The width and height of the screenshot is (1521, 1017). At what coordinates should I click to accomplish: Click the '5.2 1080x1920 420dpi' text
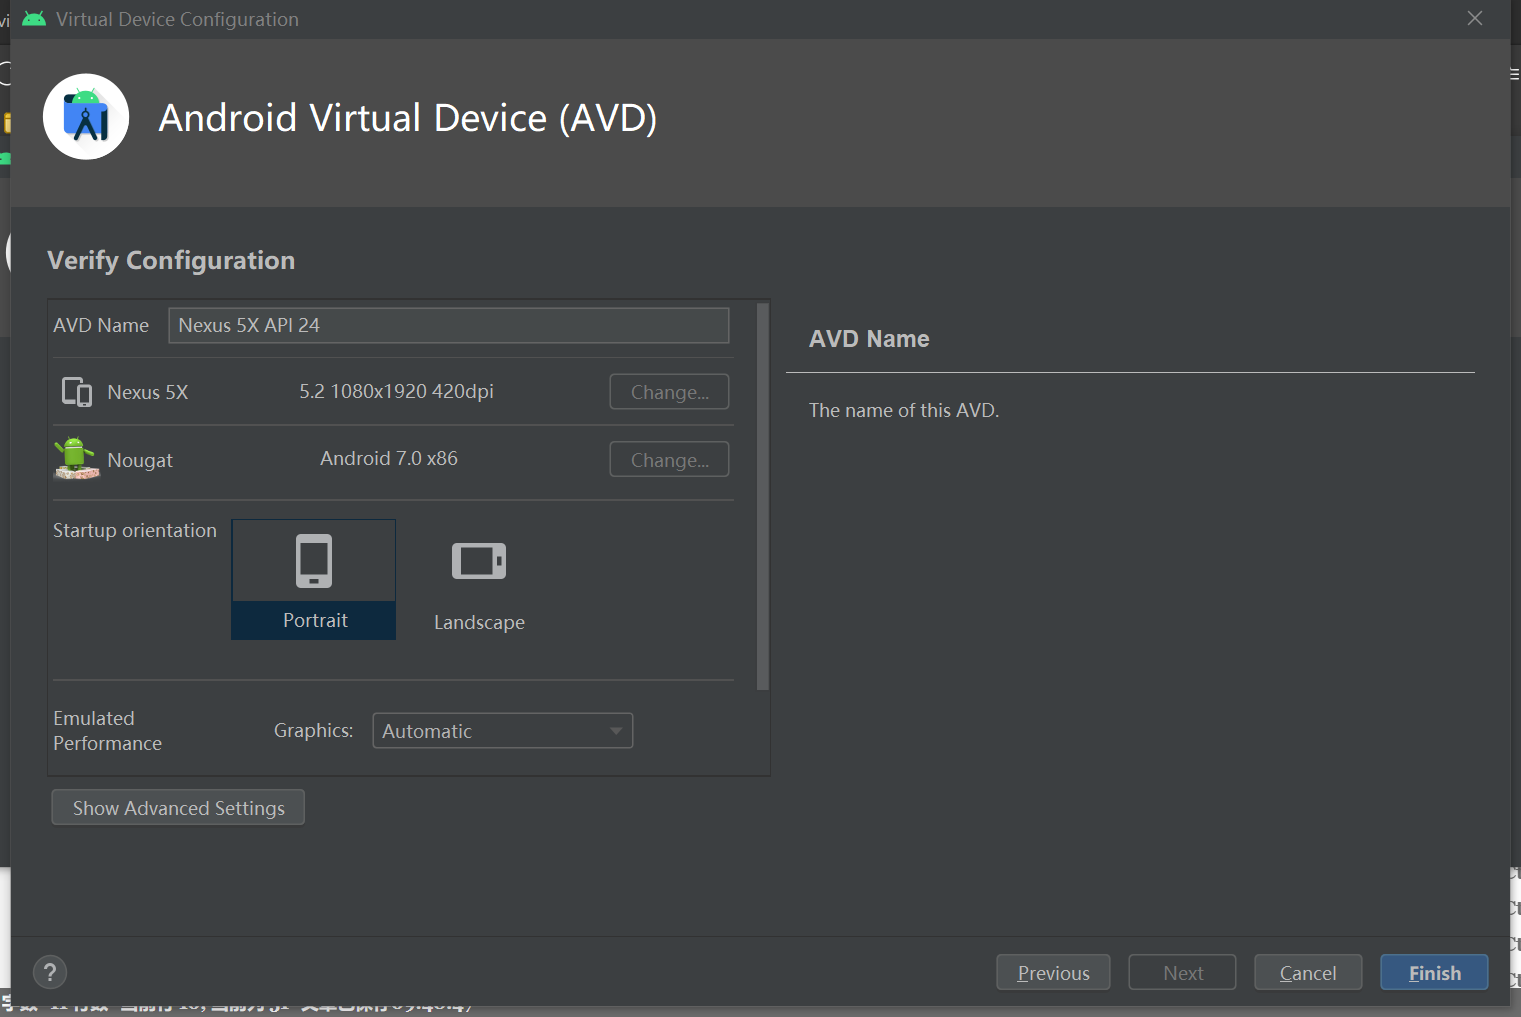click(x=396, y=391)
